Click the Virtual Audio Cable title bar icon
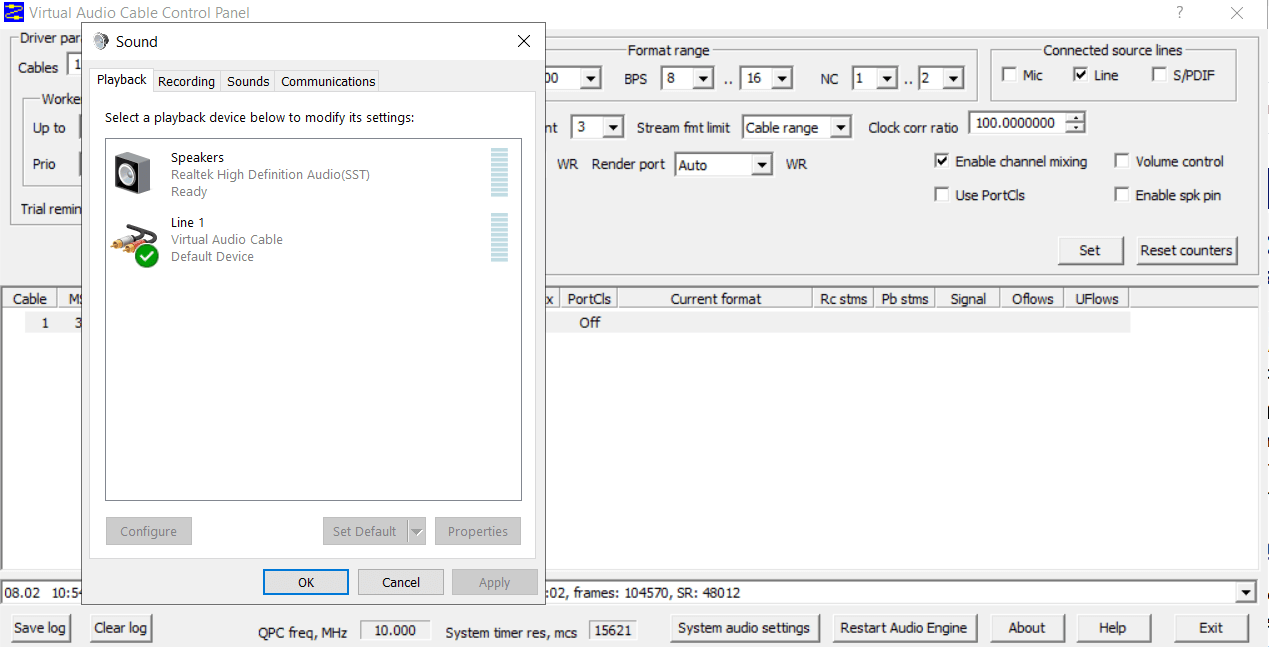The width and height of the screenshot is (1269, 647). pos(12,13)
